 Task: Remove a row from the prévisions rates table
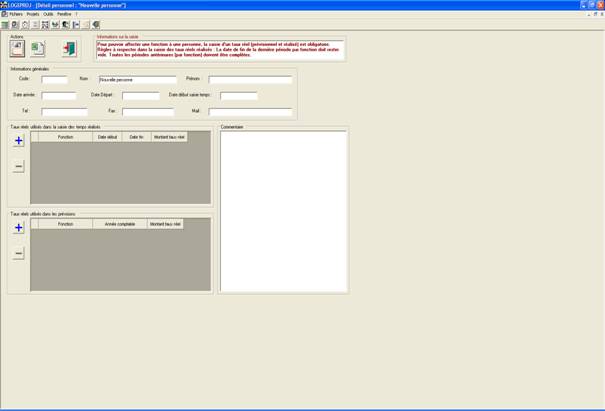pyautogui.click(x=18, y=254)
